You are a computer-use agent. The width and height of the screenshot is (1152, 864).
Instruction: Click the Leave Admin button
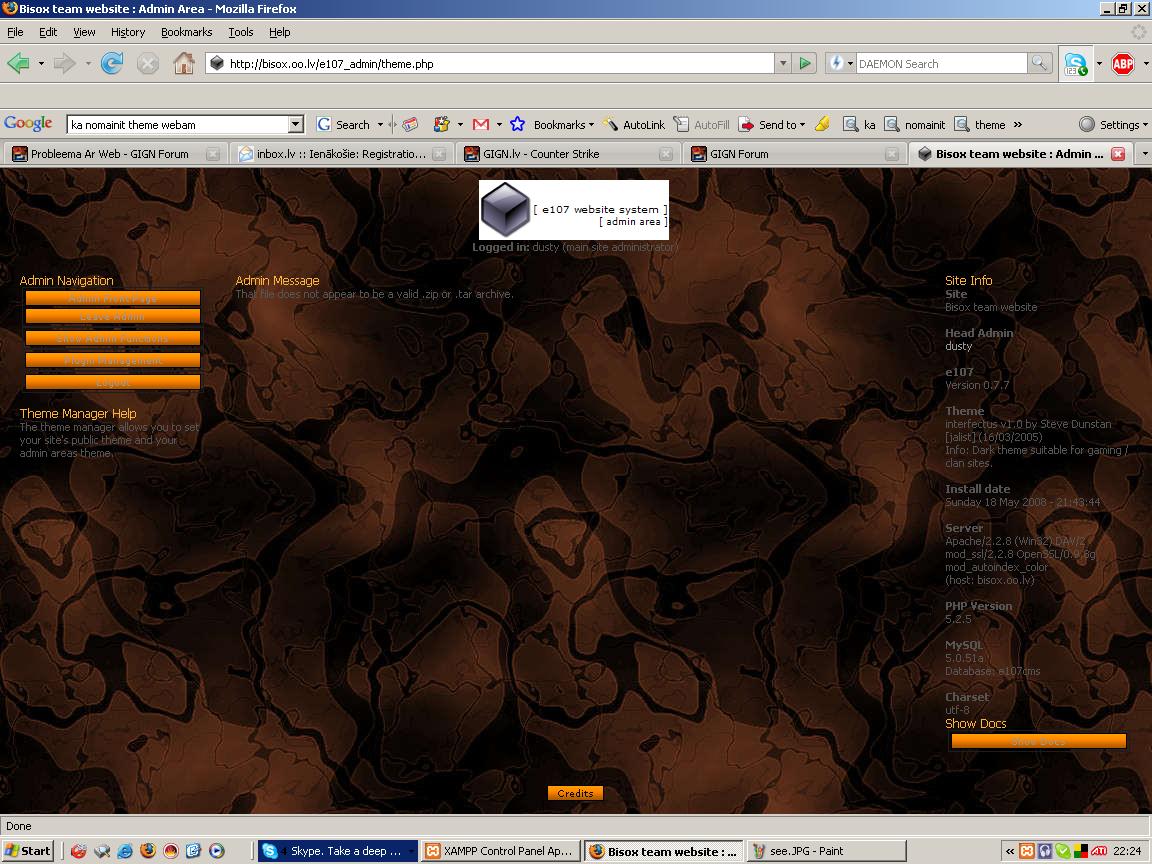(113, 317)
